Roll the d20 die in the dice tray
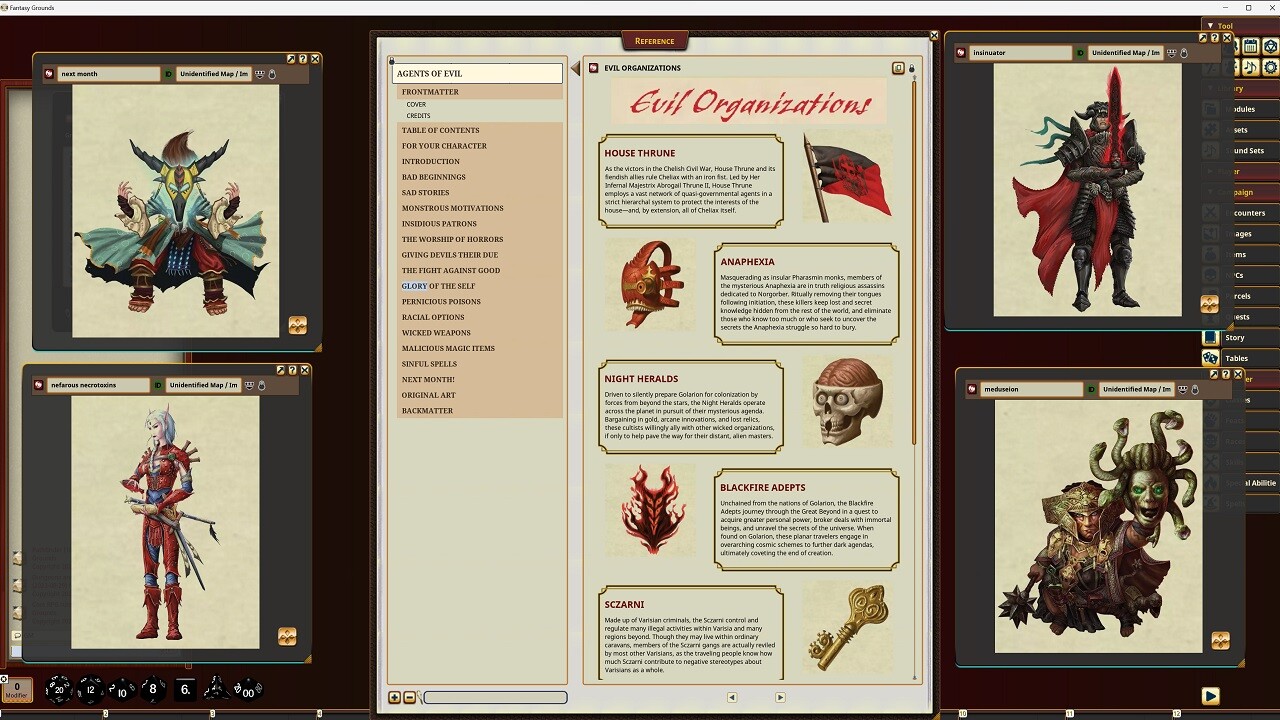 point(59,690)
